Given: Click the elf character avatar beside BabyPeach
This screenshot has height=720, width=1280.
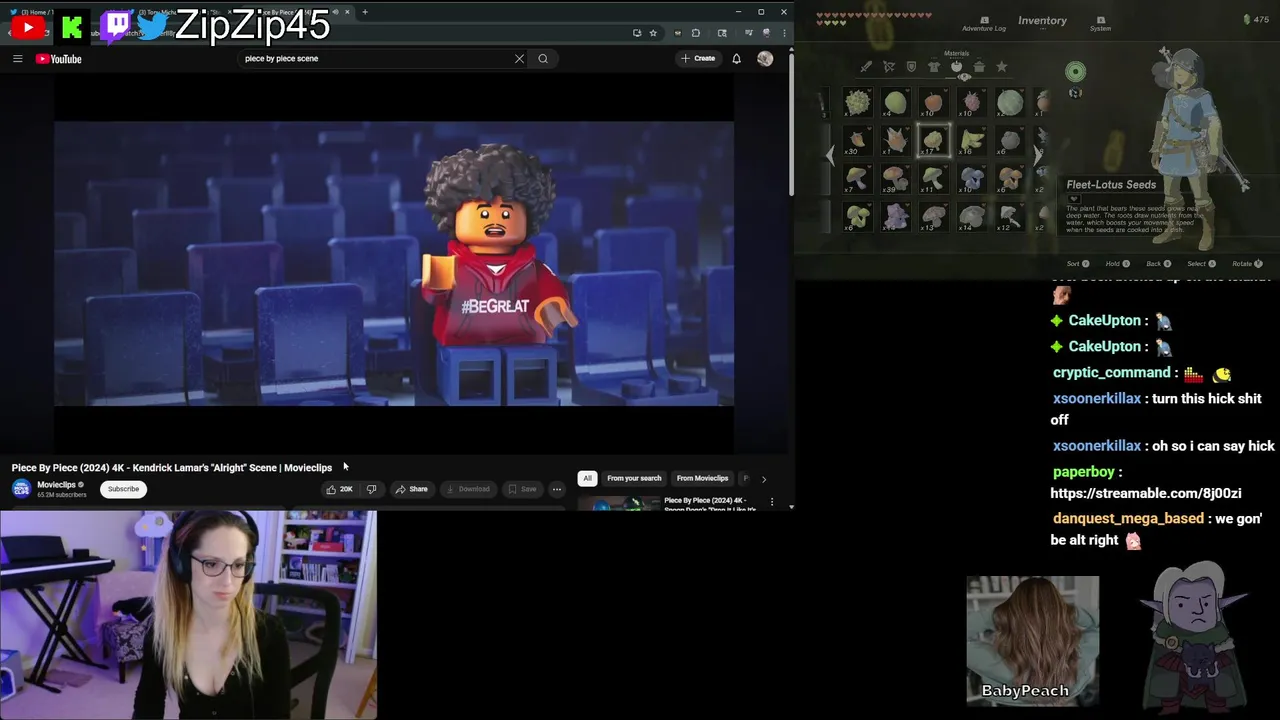Looking at the screenshot, I should [1193, 638].
